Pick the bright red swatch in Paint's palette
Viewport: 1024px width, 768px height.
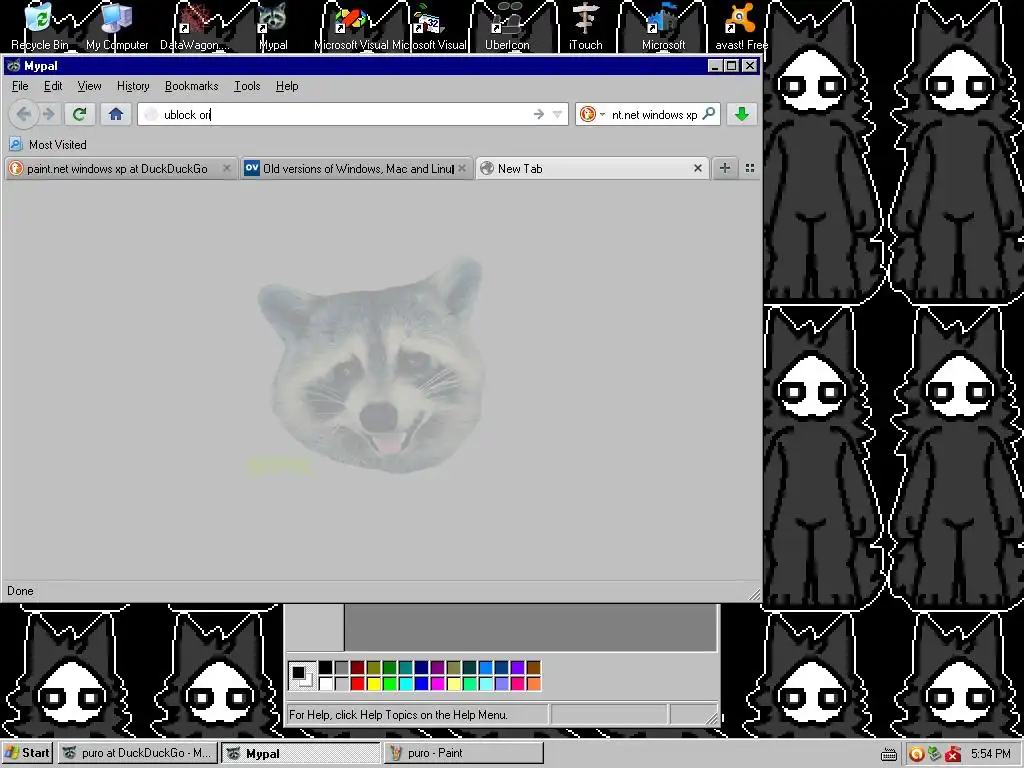357,683
